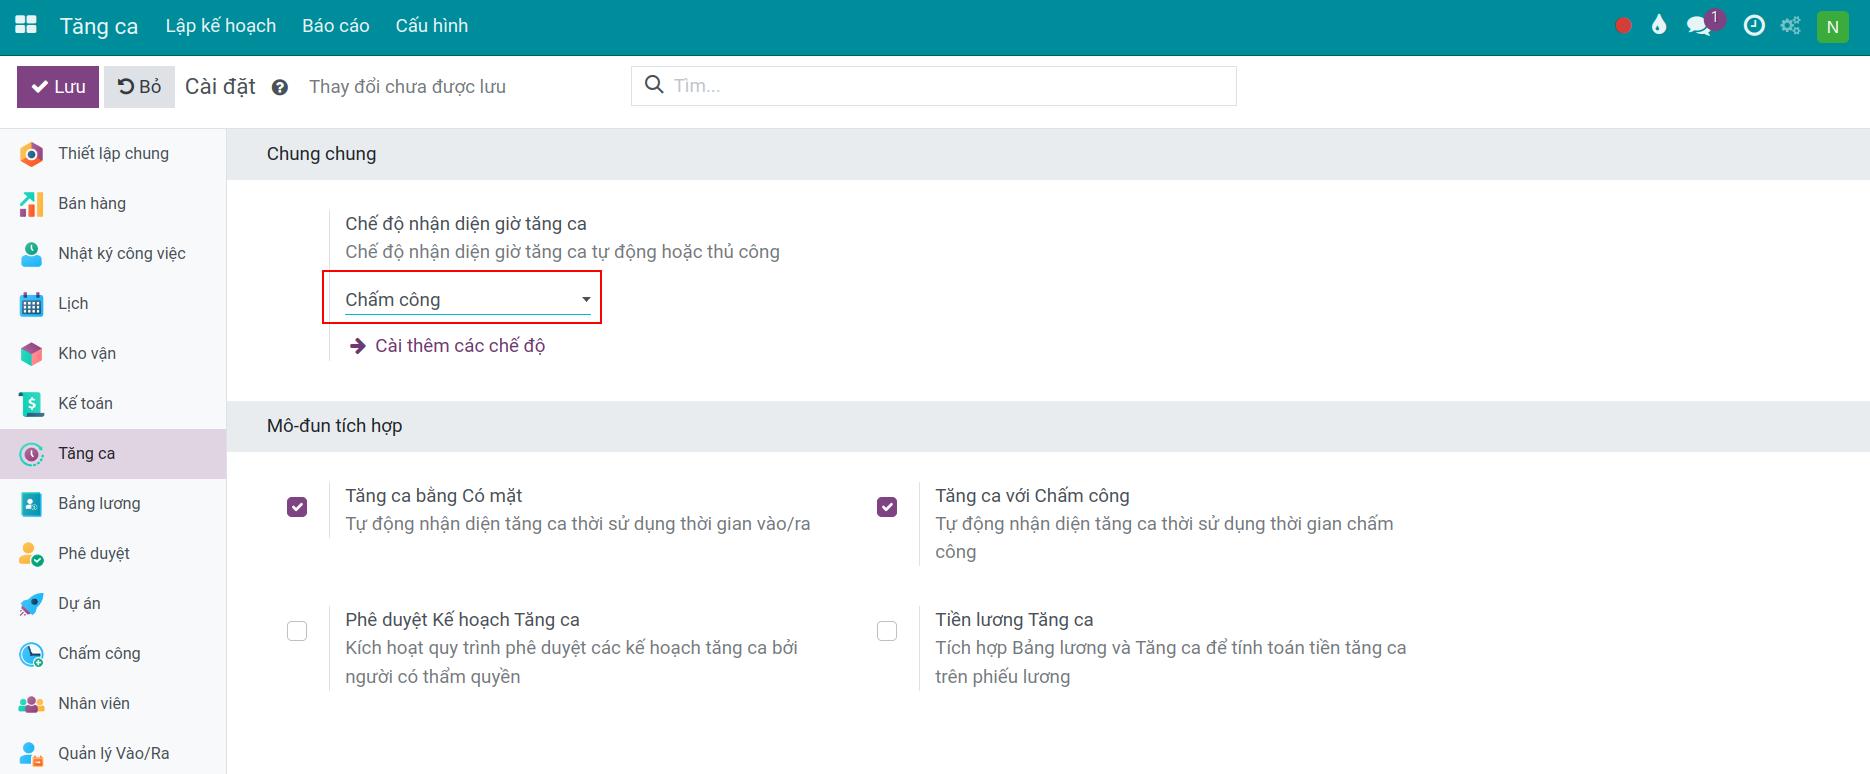Open the Tăng ca app menu
This screenshot has height=774, width=1870.
(x=99, y=26)
